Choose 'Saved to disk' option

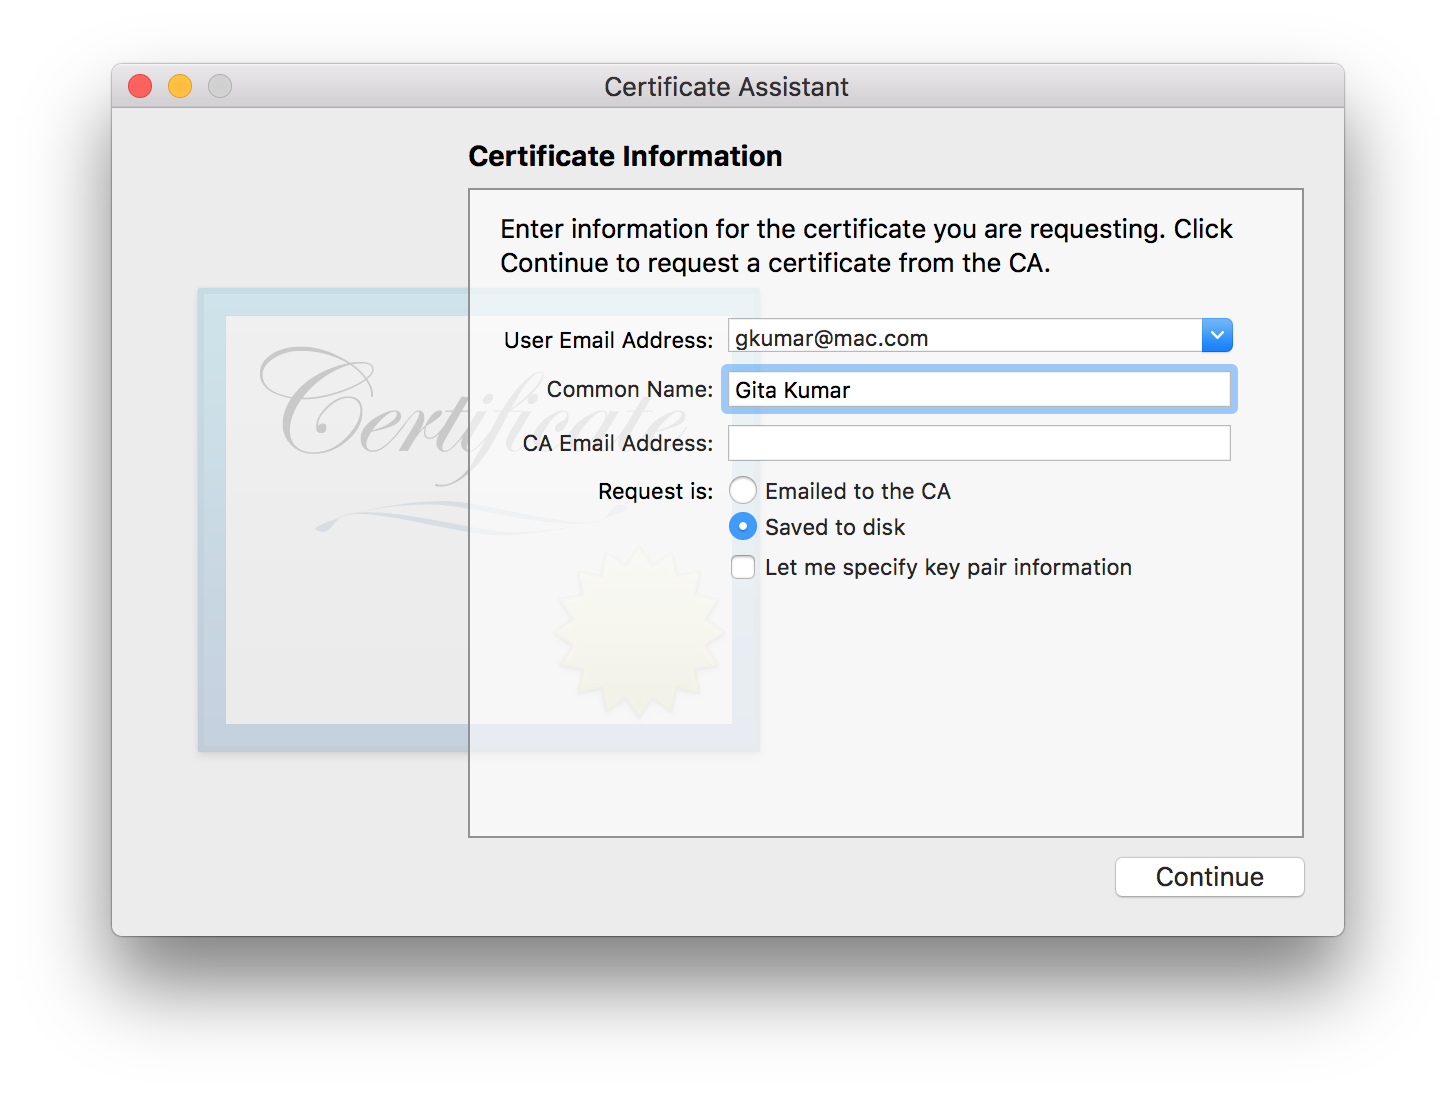click(743, 526)
